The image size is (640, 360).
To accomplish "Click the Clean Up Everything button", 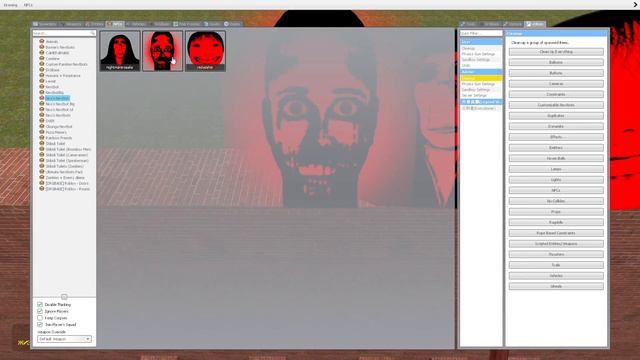I will point(556,52).
